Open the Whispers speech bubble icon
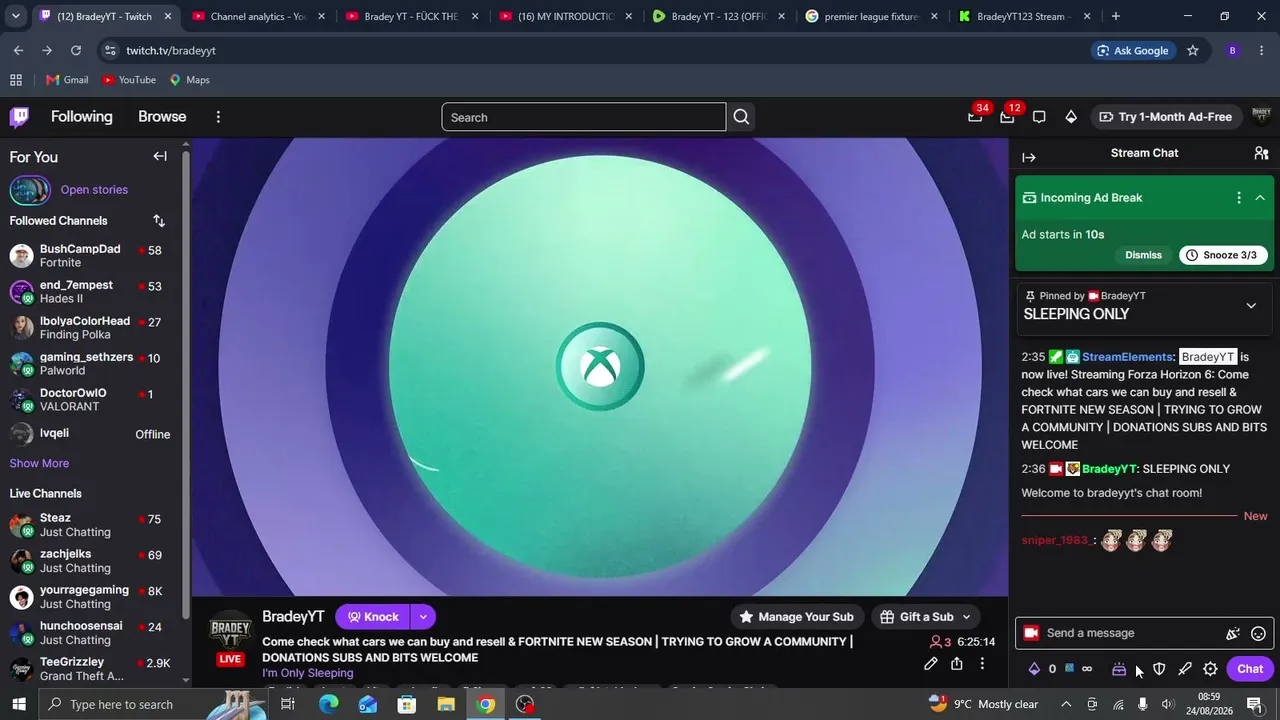 coord(1039,117)
